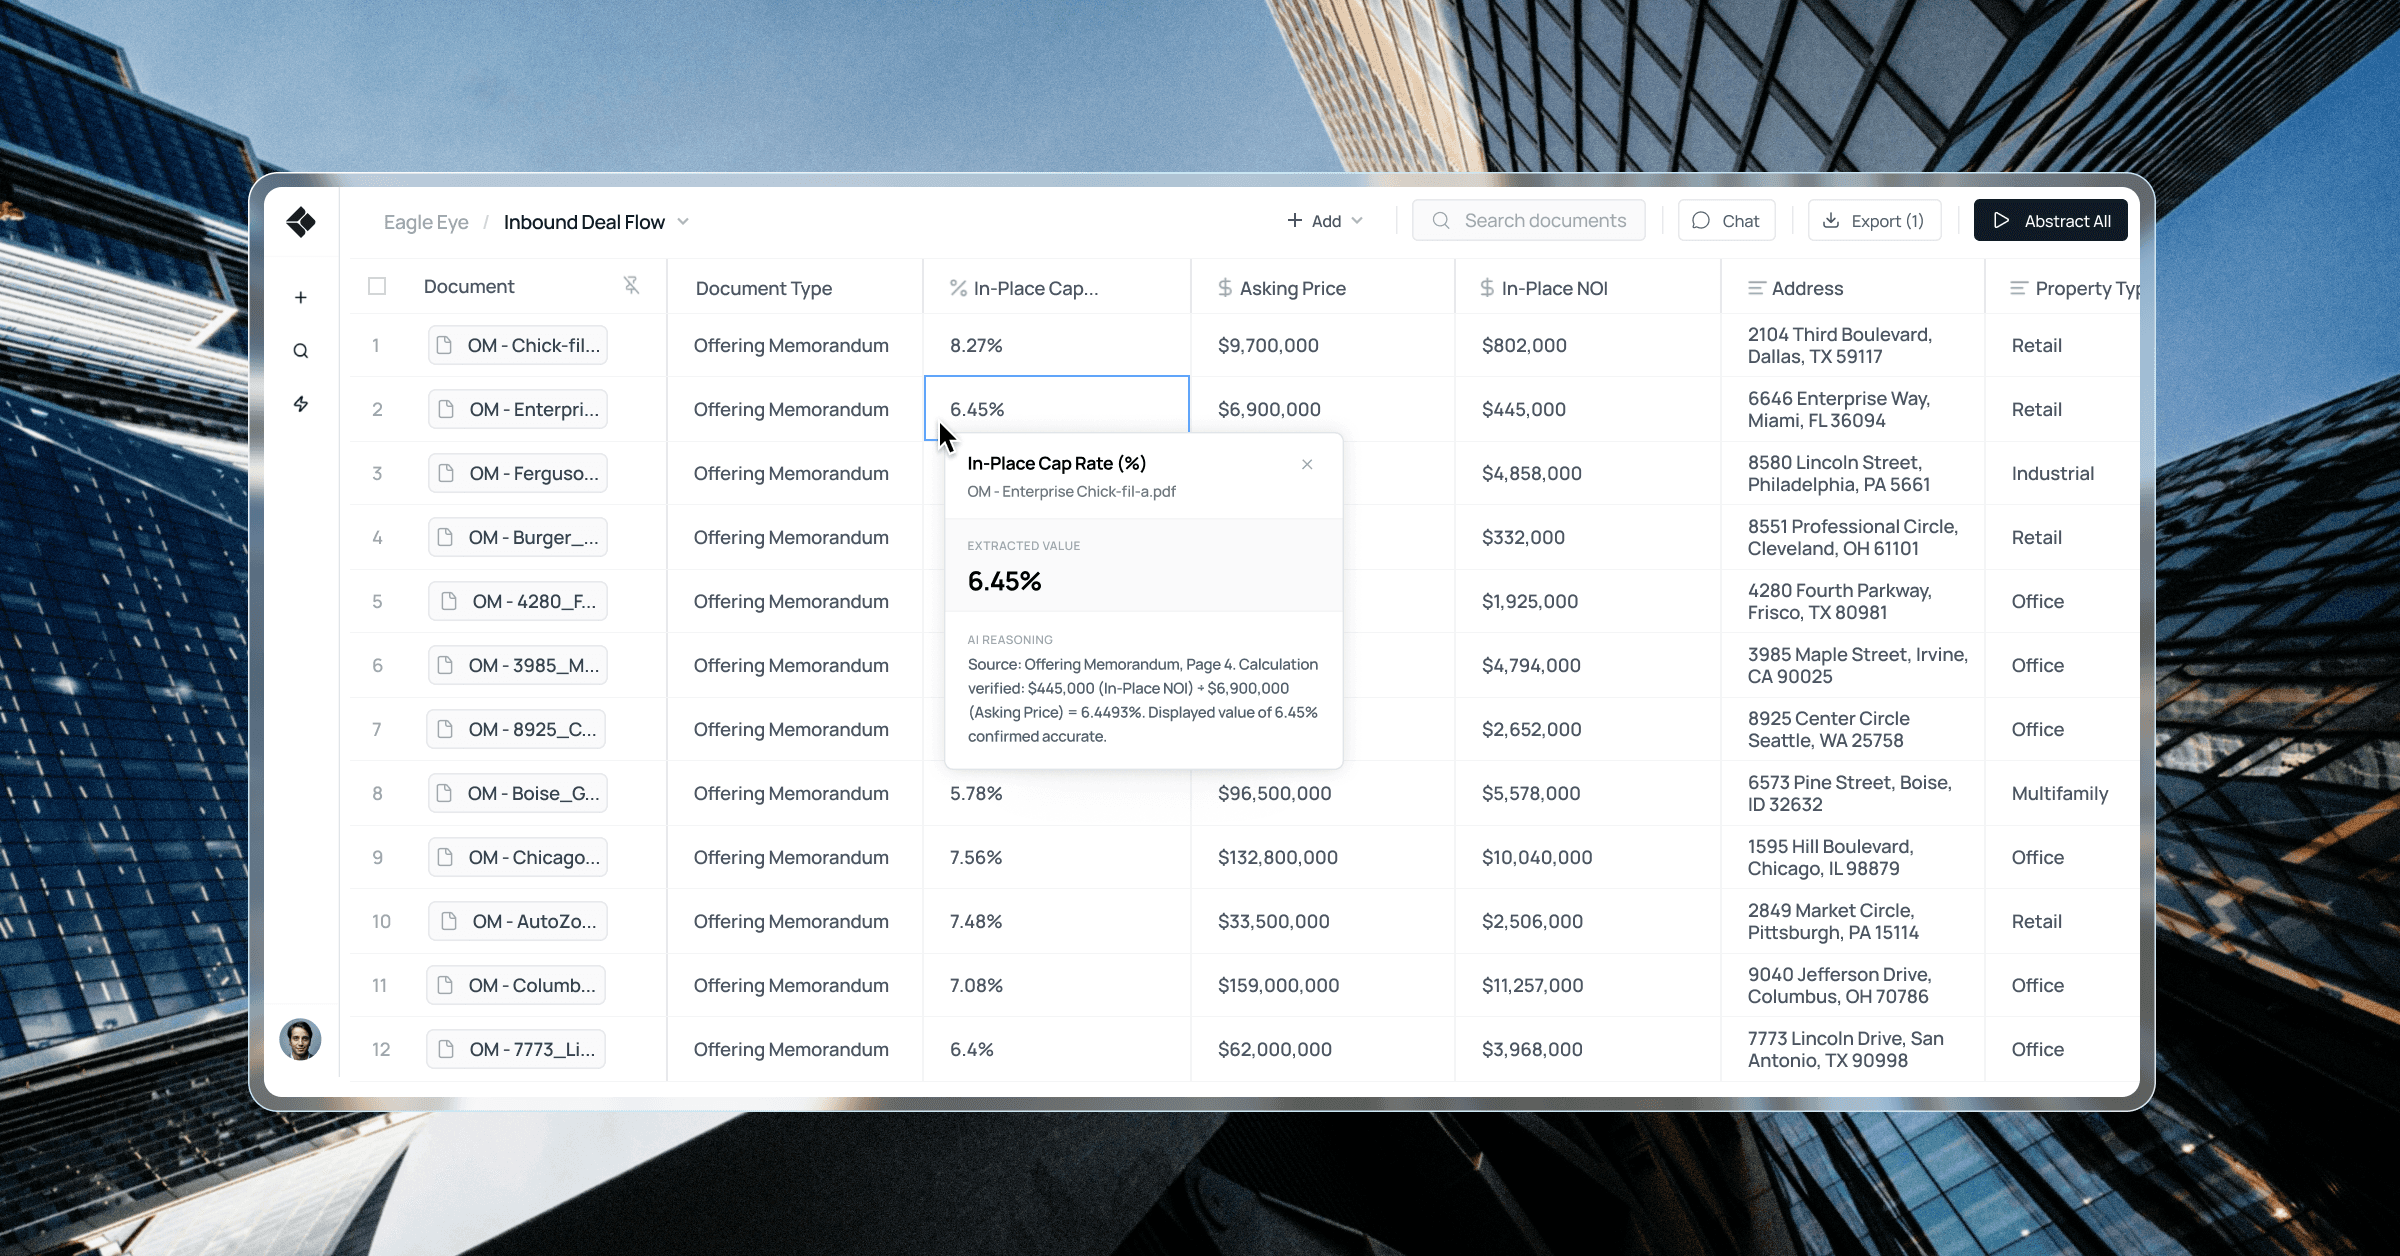The width and height of the screenshot is (2400, 1256).
Task: Open the OM - Boise_G document chip
Action: [x=518, y=793]
